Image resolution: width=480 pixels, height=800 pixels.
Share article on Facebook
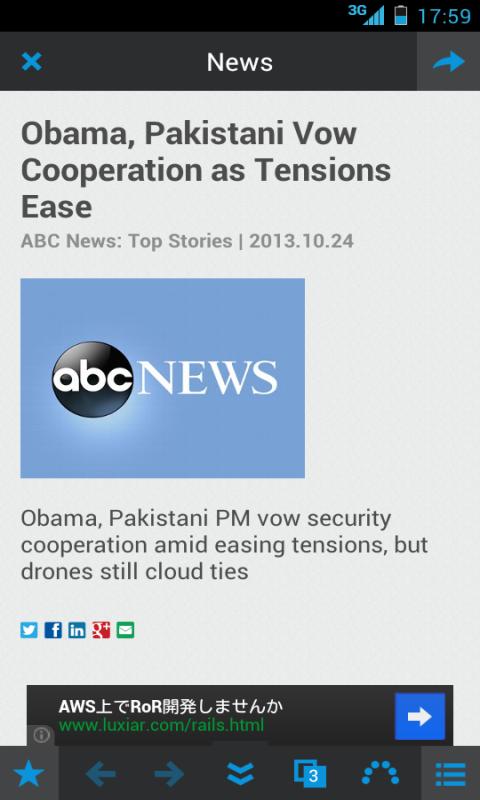point(53,631)
